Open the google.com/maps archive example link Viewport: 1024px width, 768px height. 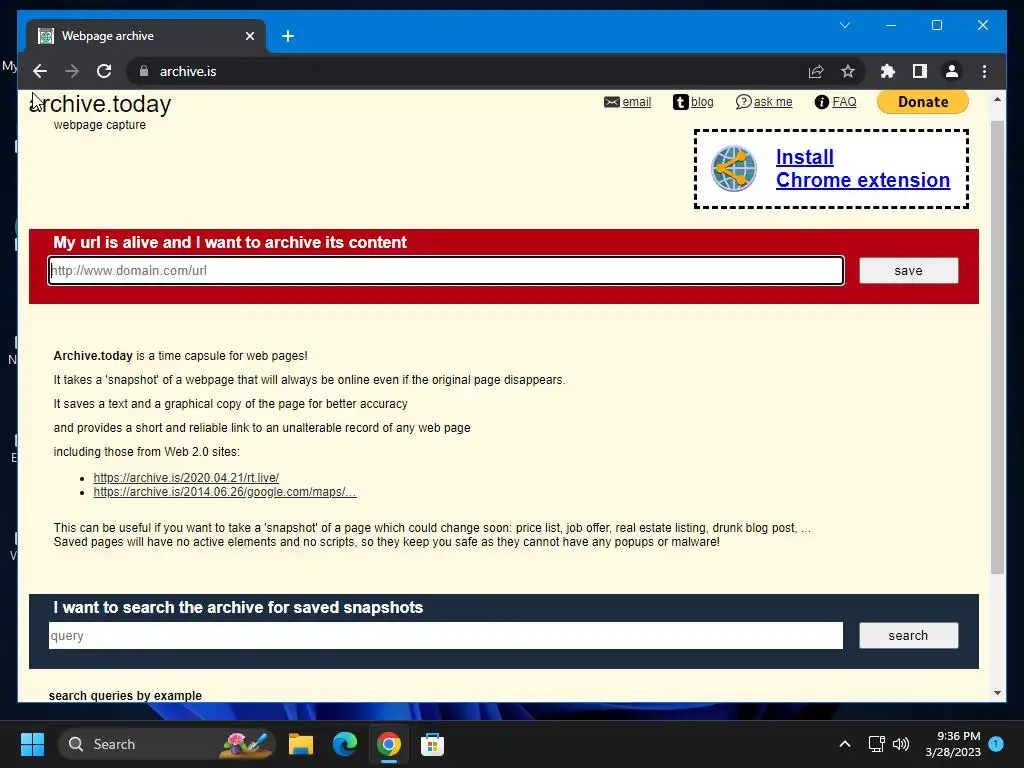click(x=225, y=492)
